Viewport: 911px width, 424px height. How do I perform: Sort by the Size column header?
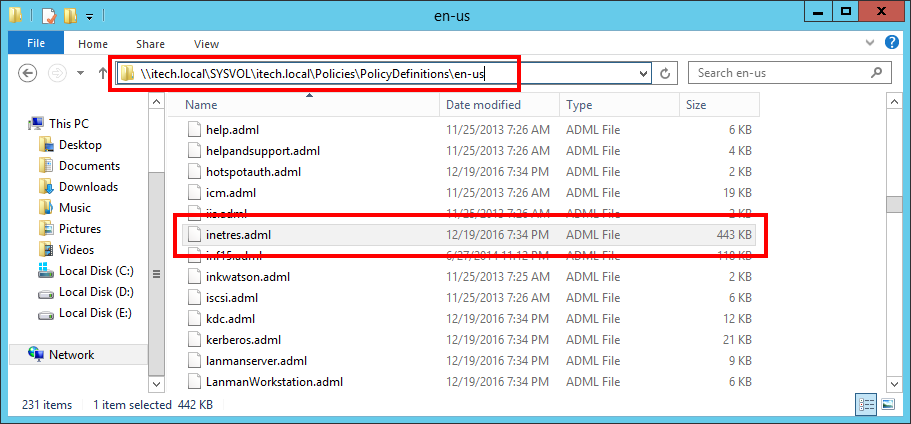click(719, 105)
